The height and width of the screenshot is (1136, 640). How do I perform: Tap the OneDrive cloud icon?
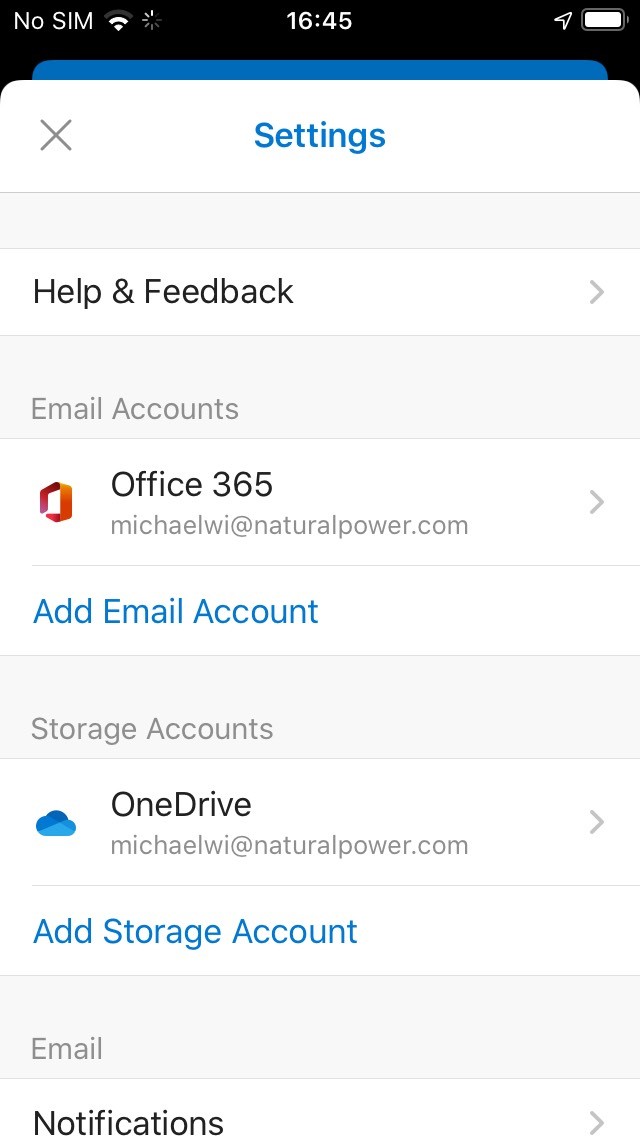pyautogui.click(x=56, y=824)
